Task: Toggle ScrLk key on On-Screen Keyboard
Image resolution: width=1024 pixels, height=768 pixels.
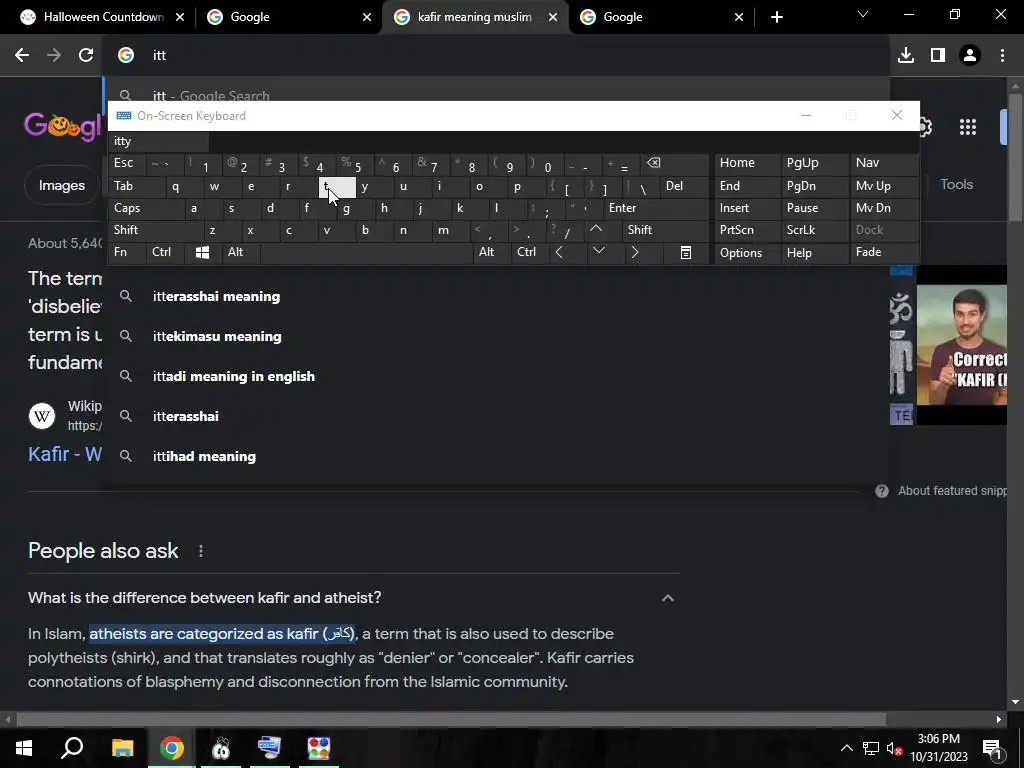Action: pyautogui.click(x=814, y=230)
